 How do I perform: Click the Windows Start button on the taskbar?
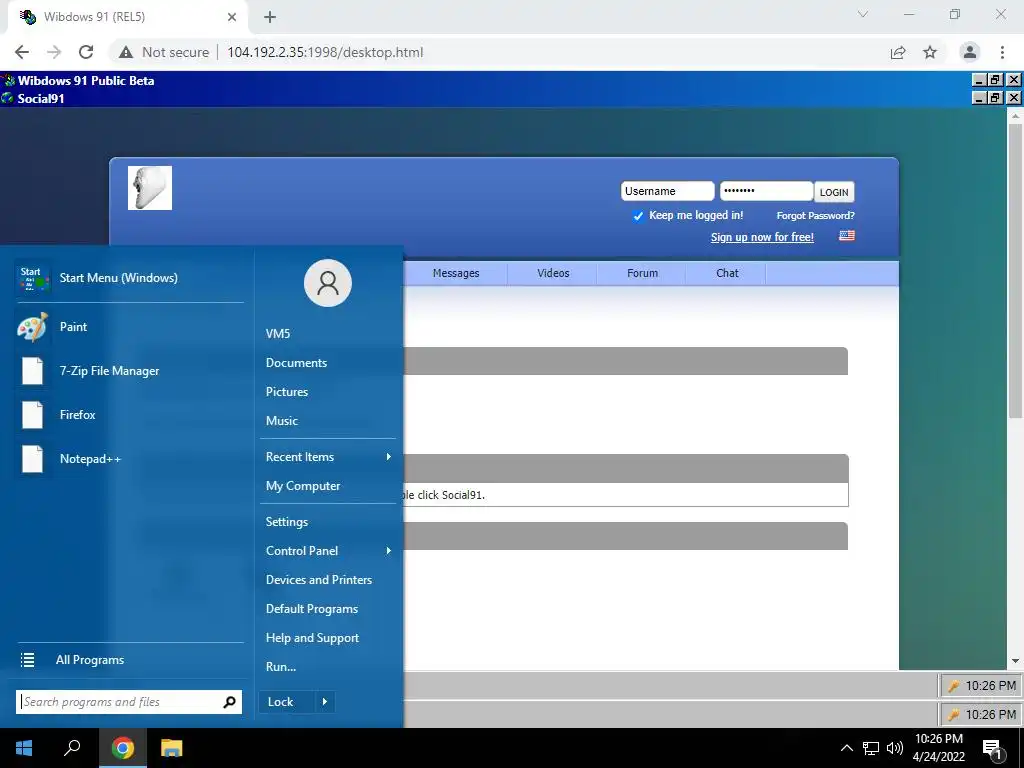tap(24, 748)
